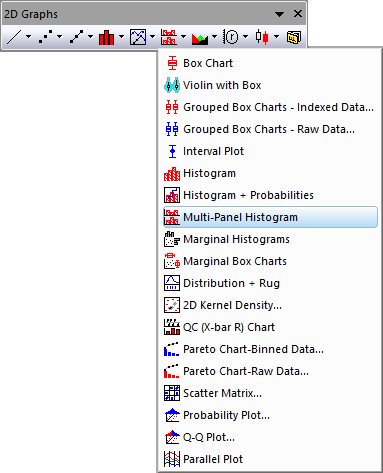Select the Stock candlestick chart icon
The height and width of the screenshot is (473, 383).
click(262, 37)
